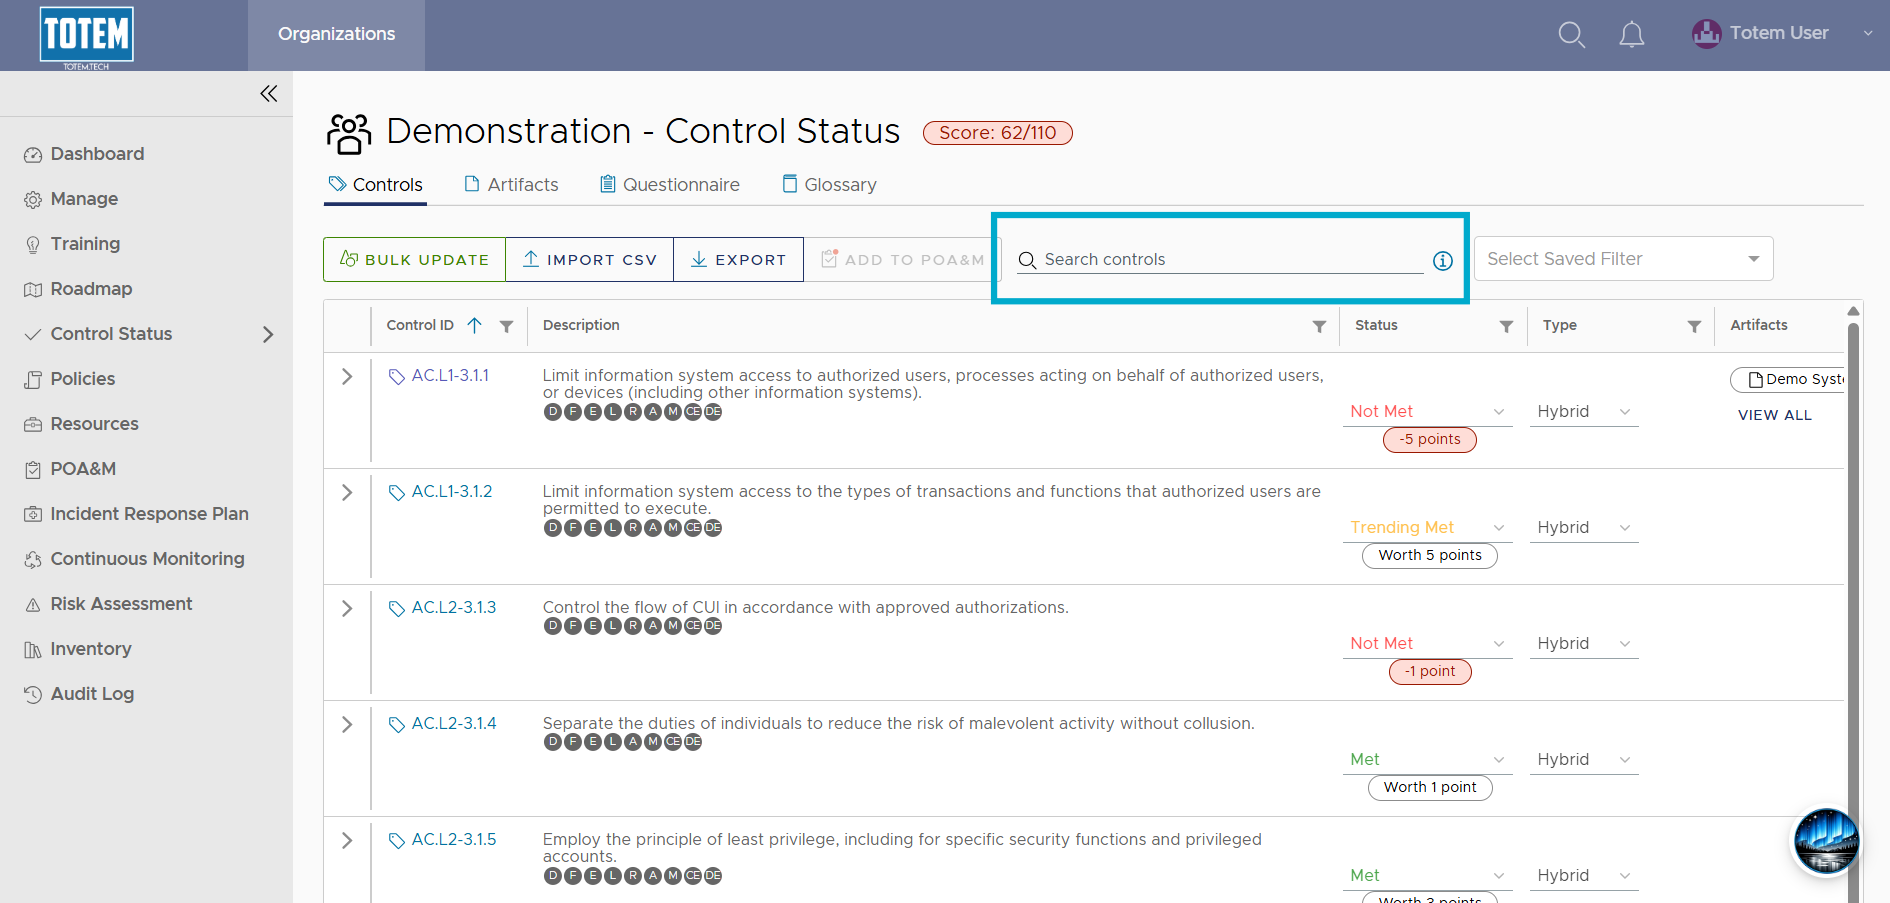Click the Totem User avatar icon
This screenshot has height=903, width=1890.
pyautogui.click(x=1706, y=34)
